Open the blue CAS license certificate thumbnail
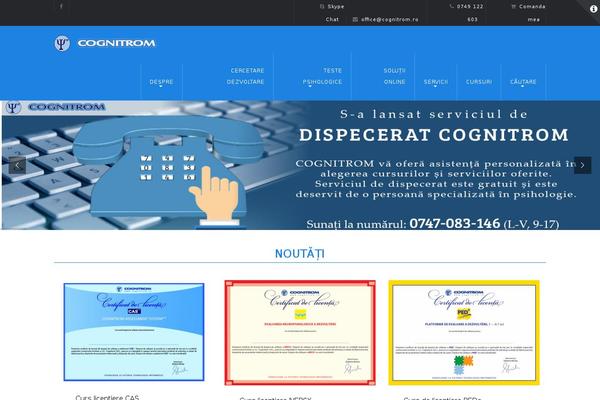This screenshot has height=400, width=600. pyautogui.click(x=134, y=332)
